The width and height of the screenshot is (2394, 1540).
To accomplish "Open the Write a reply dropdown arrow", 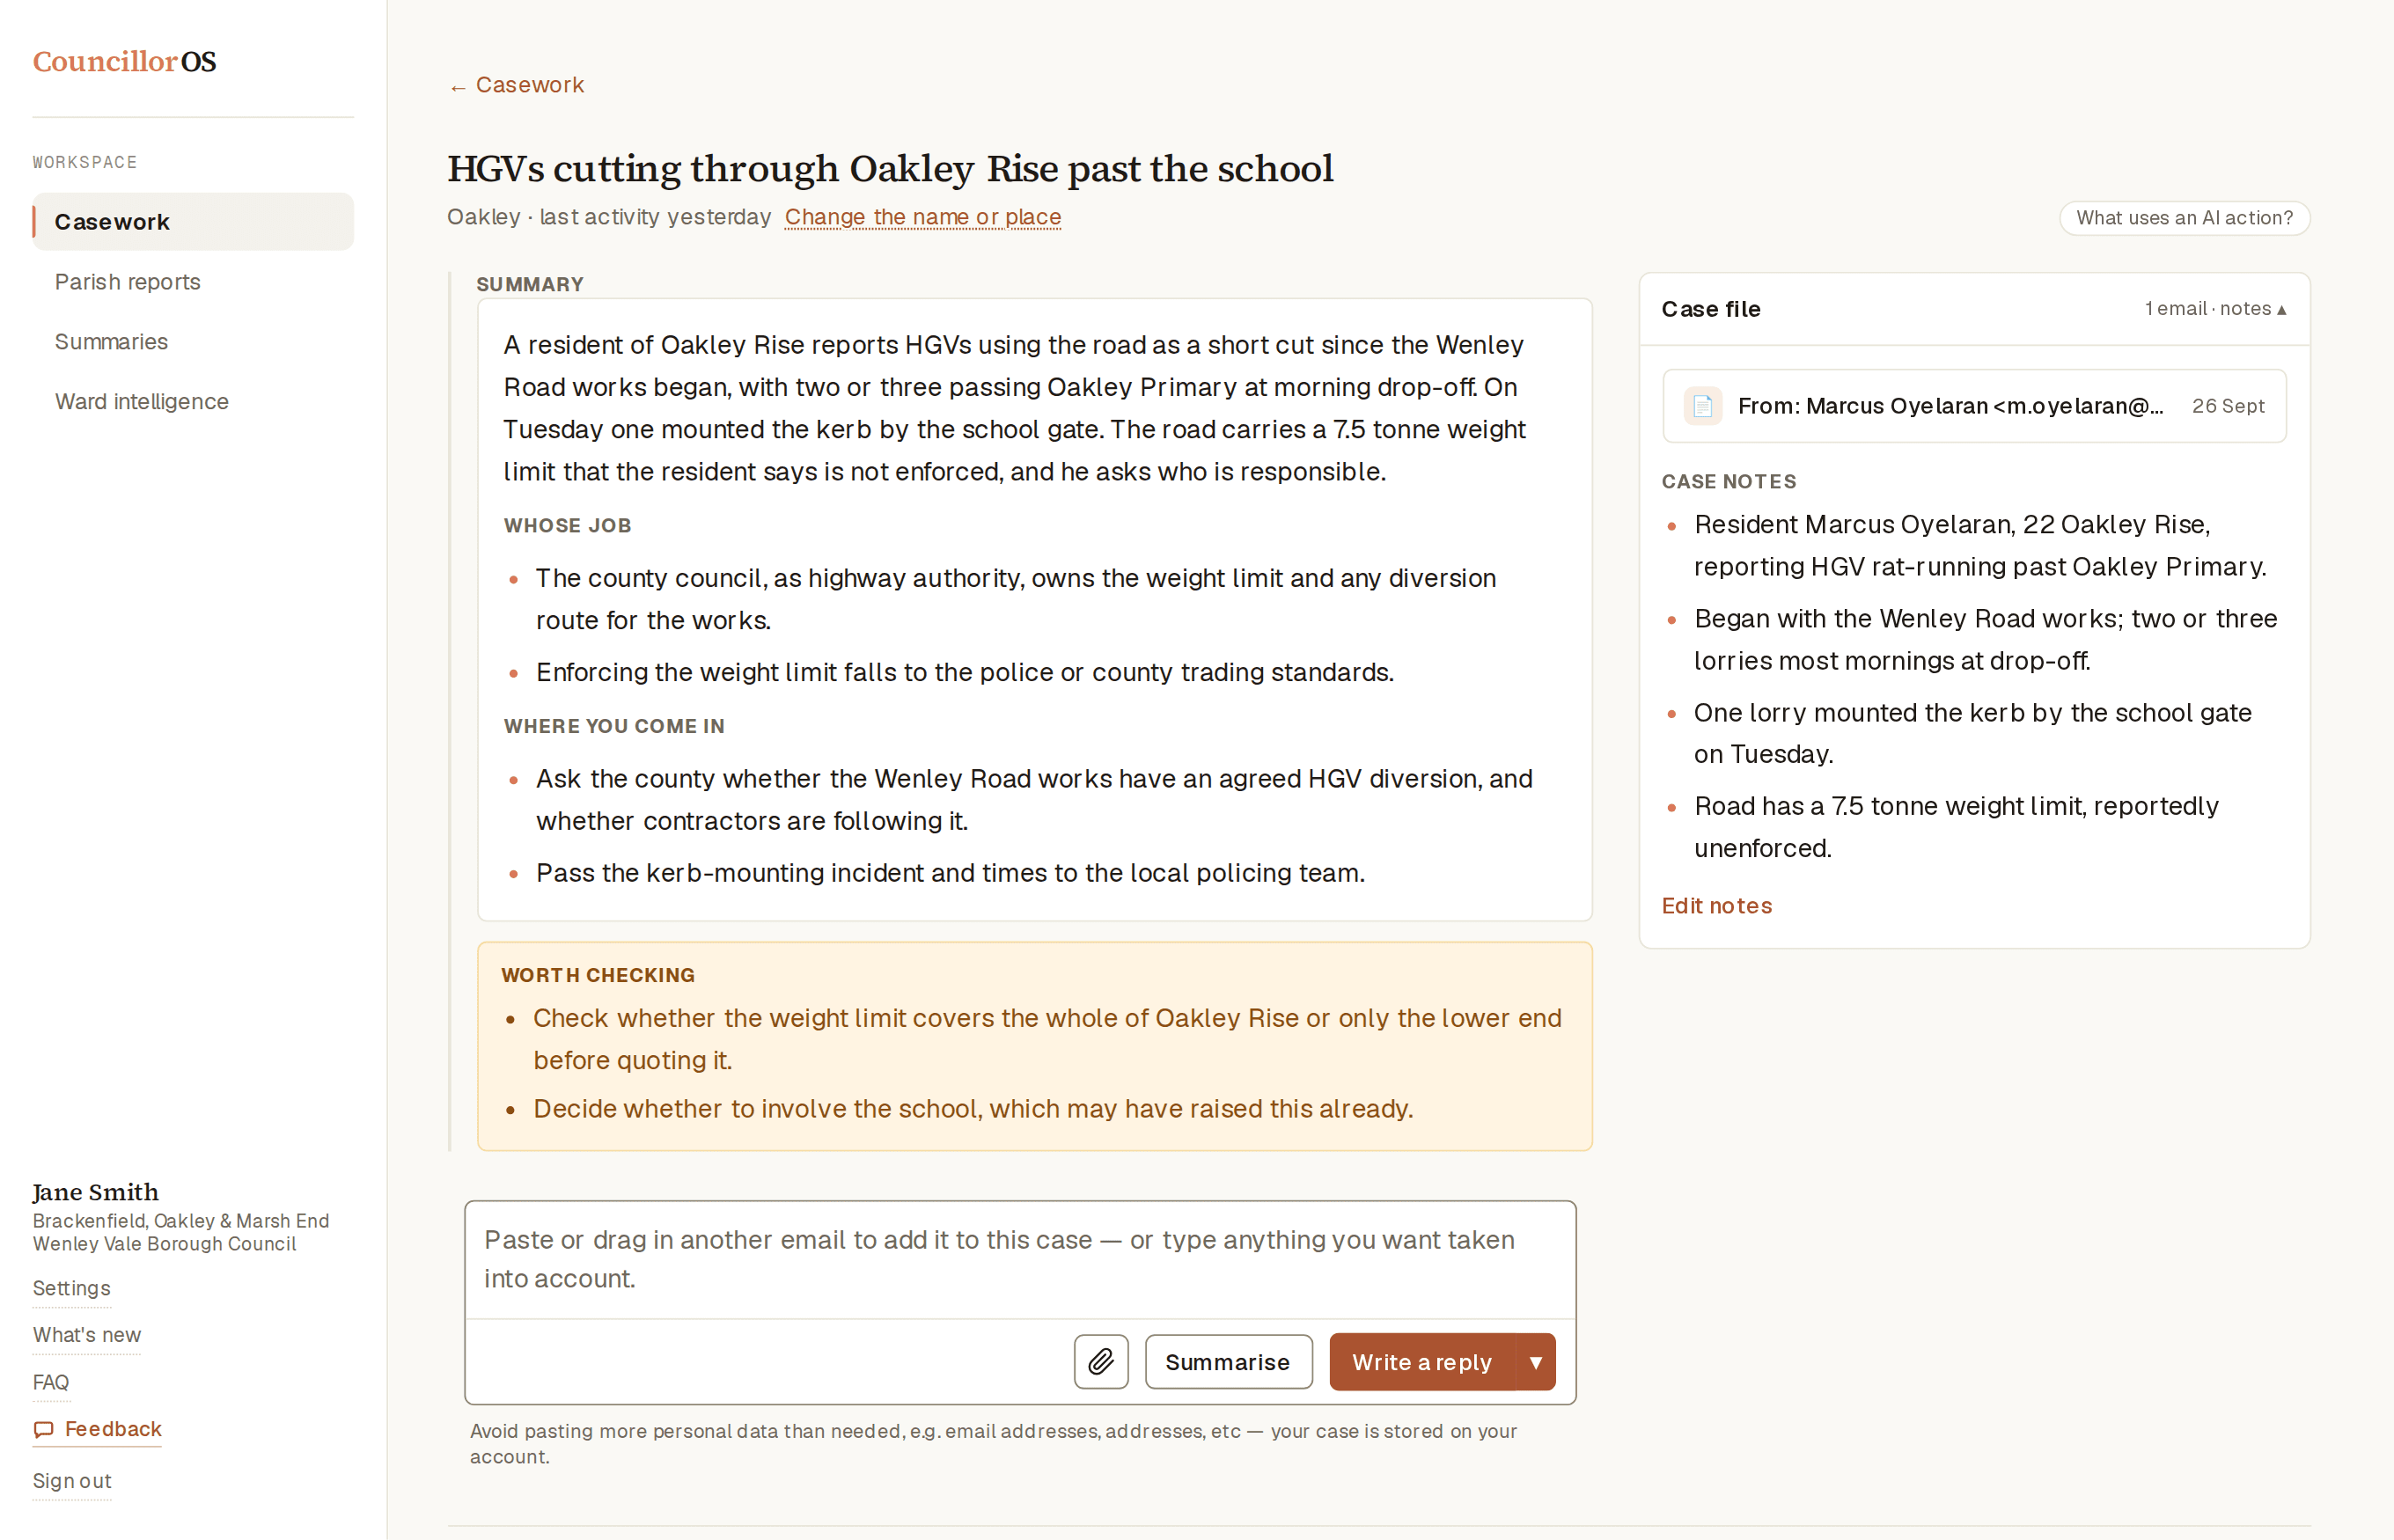I will [1535, 1361].
